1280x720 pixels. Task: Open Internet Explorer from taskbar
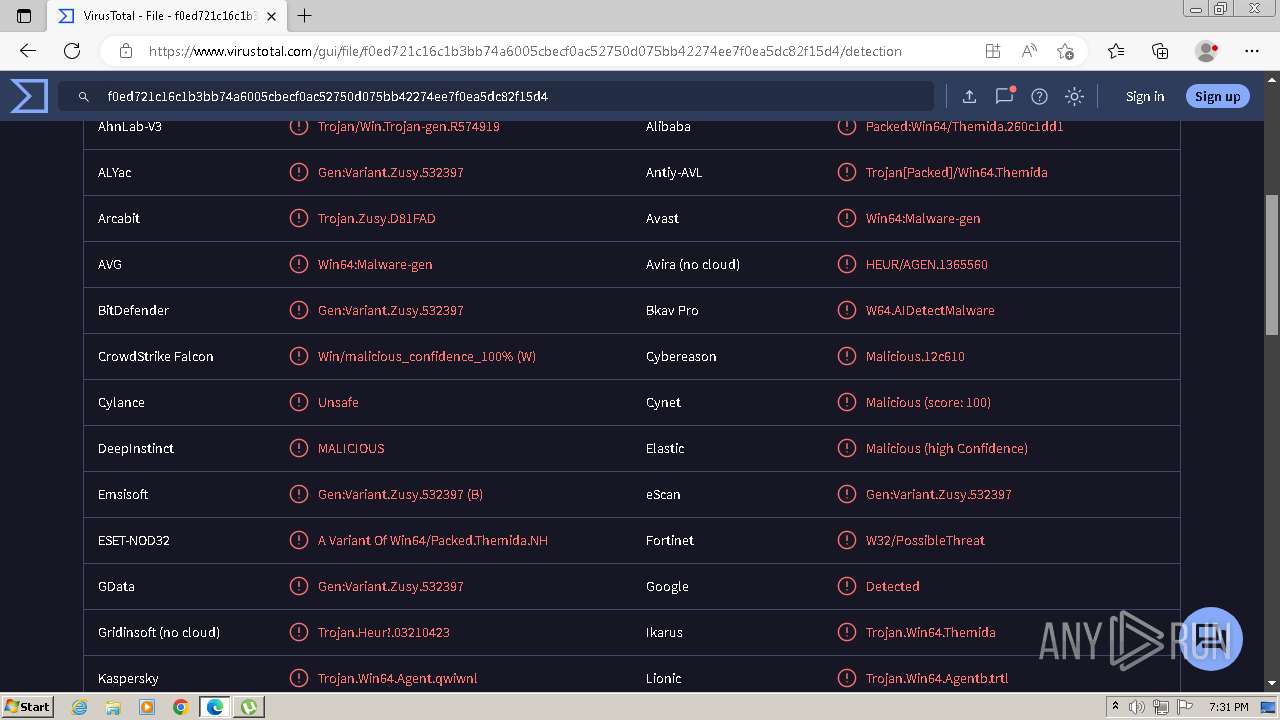tap(80, 707)
